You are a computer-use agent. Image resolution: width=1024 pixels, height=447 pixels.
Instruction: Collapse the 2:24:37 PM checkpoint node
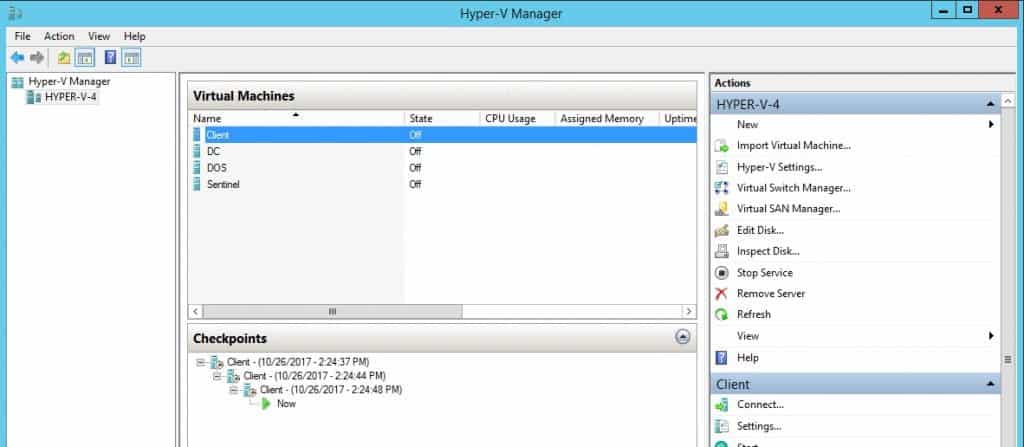200,361
